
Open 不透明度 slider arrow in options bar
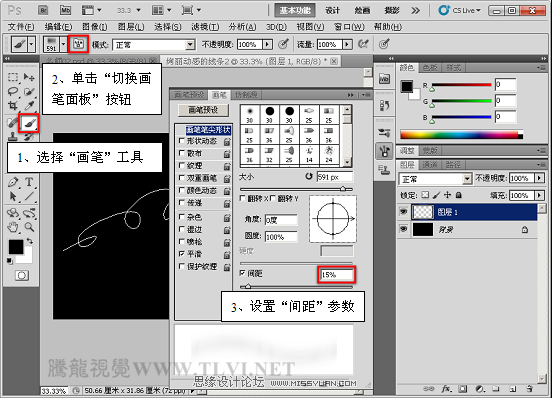click(268, 44)
